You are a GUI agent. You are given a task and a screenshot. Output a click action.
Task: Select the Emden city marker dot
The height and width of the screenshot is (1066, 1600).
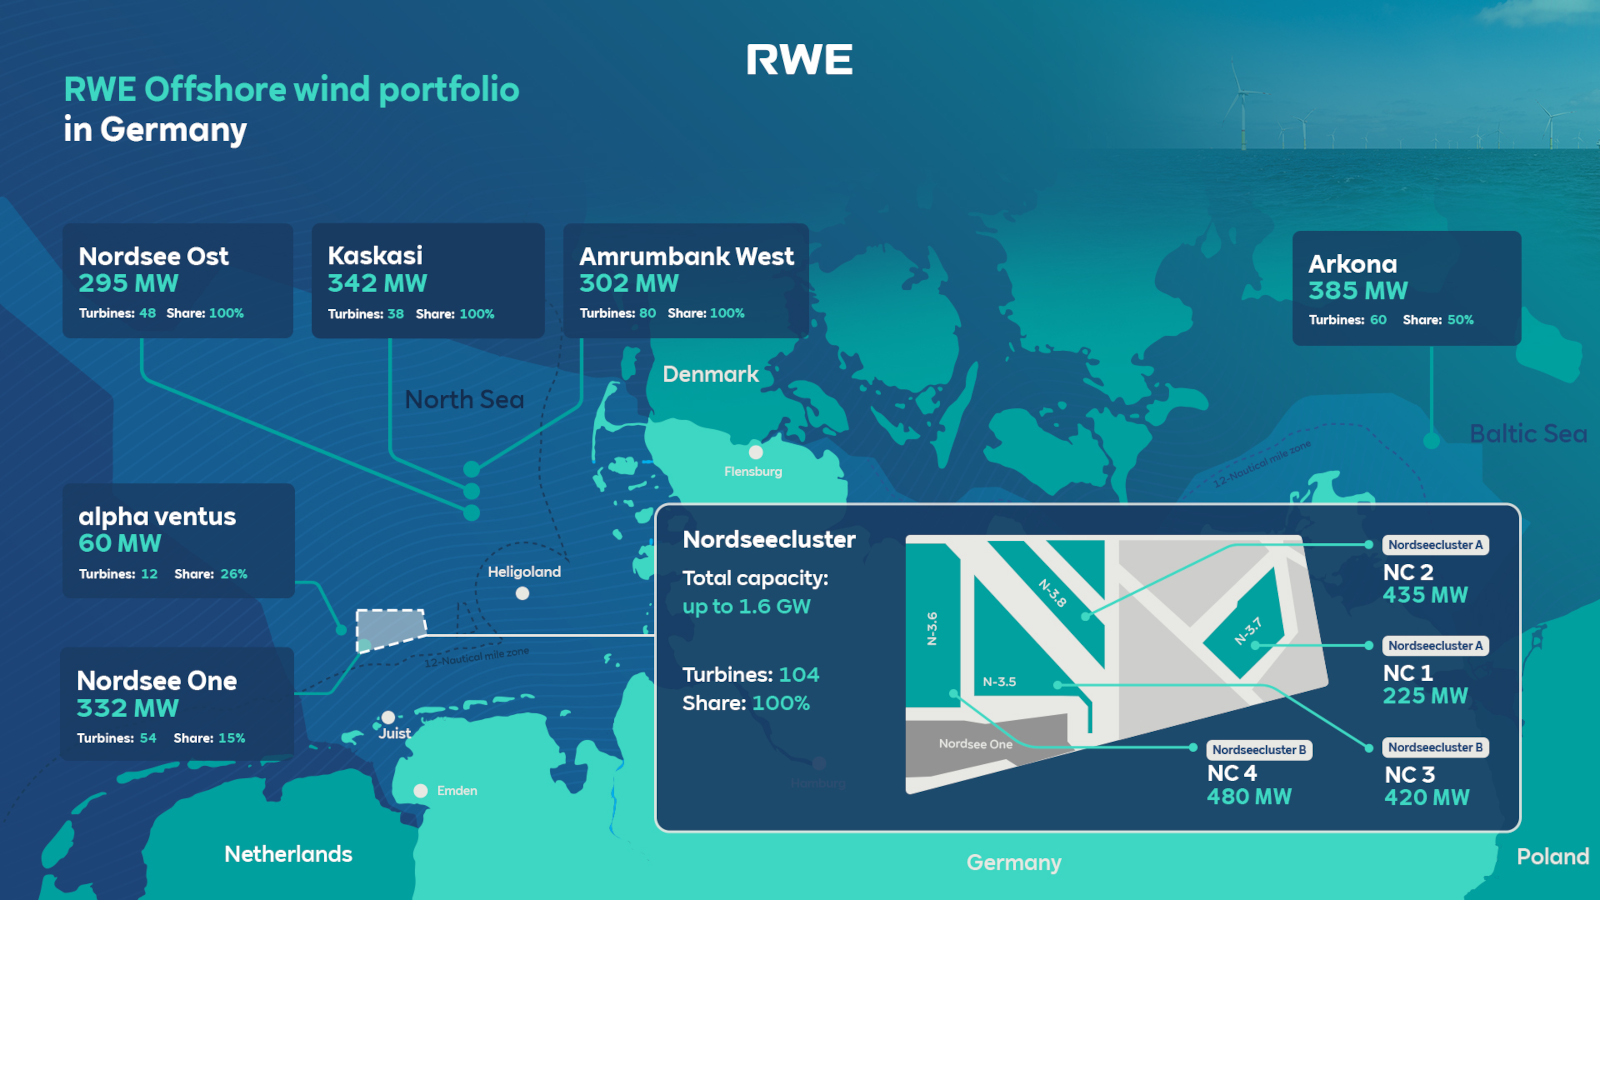click(423, 790)
